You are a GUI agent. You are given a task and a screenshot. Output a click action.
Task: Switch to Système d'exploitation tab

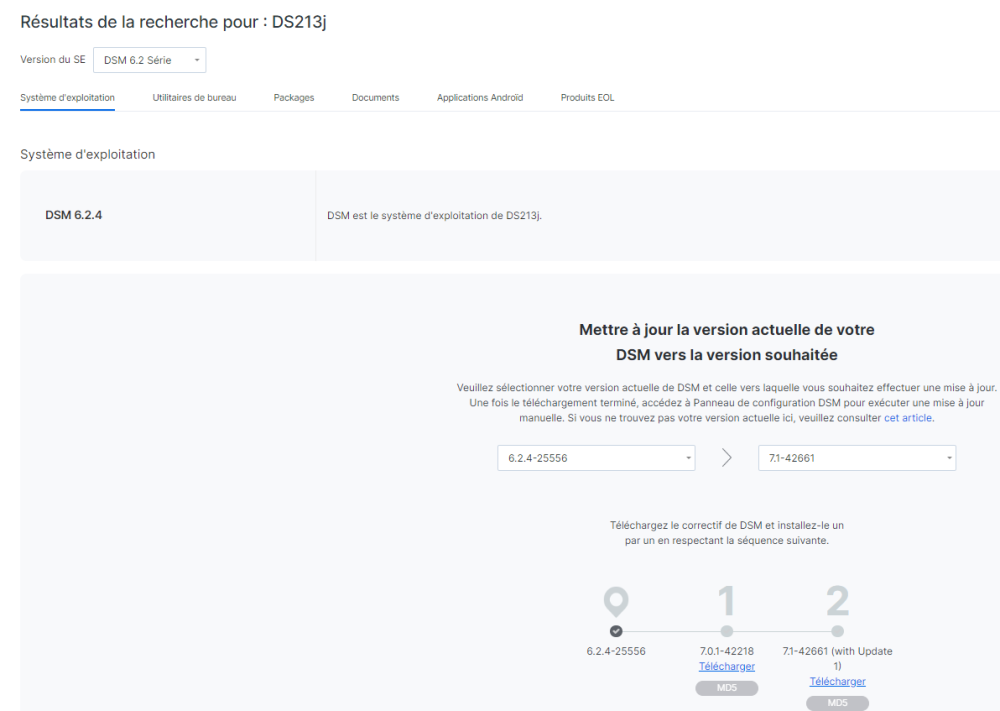click(67, 98)
